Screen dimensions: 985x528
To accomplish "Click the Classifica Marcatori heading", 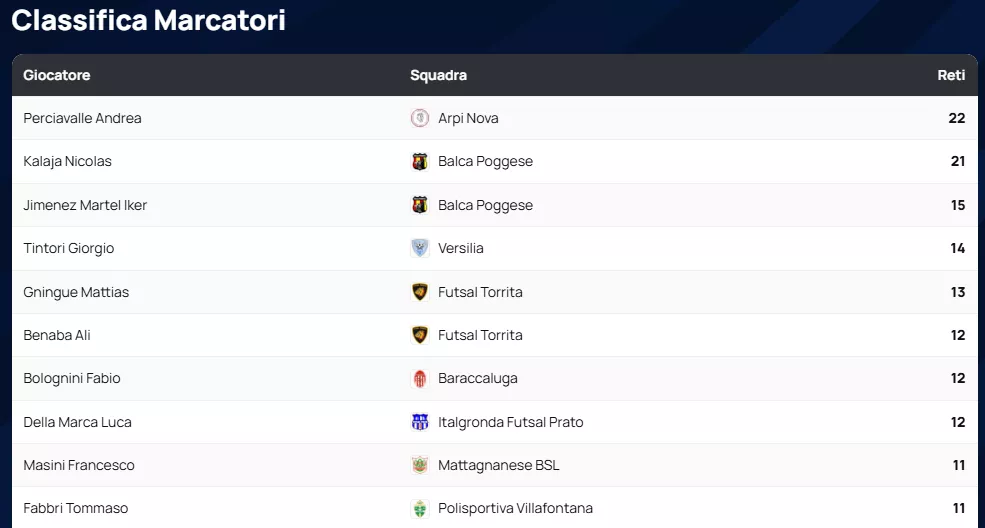I will (148, 20).
